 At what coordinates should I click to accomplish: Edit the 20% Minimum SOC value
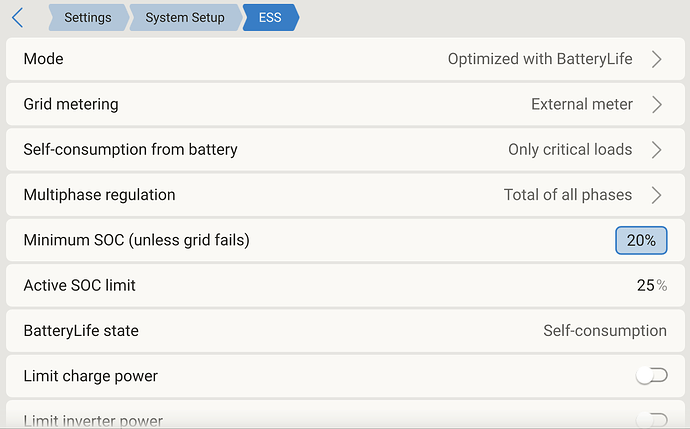[640, 240]
